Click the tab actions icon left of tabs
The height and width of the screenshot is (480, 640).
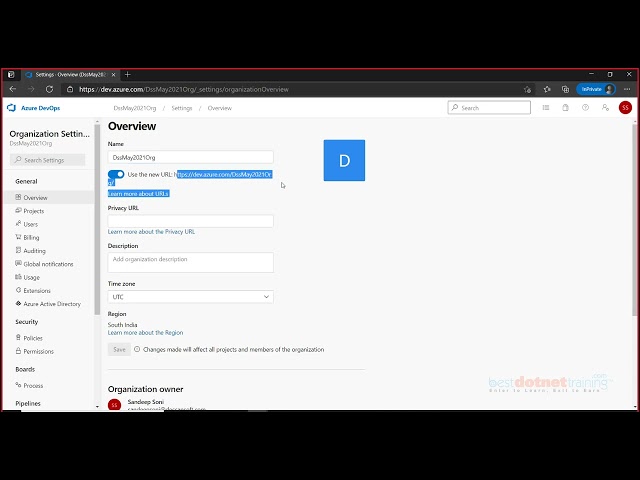coord(11,75)
